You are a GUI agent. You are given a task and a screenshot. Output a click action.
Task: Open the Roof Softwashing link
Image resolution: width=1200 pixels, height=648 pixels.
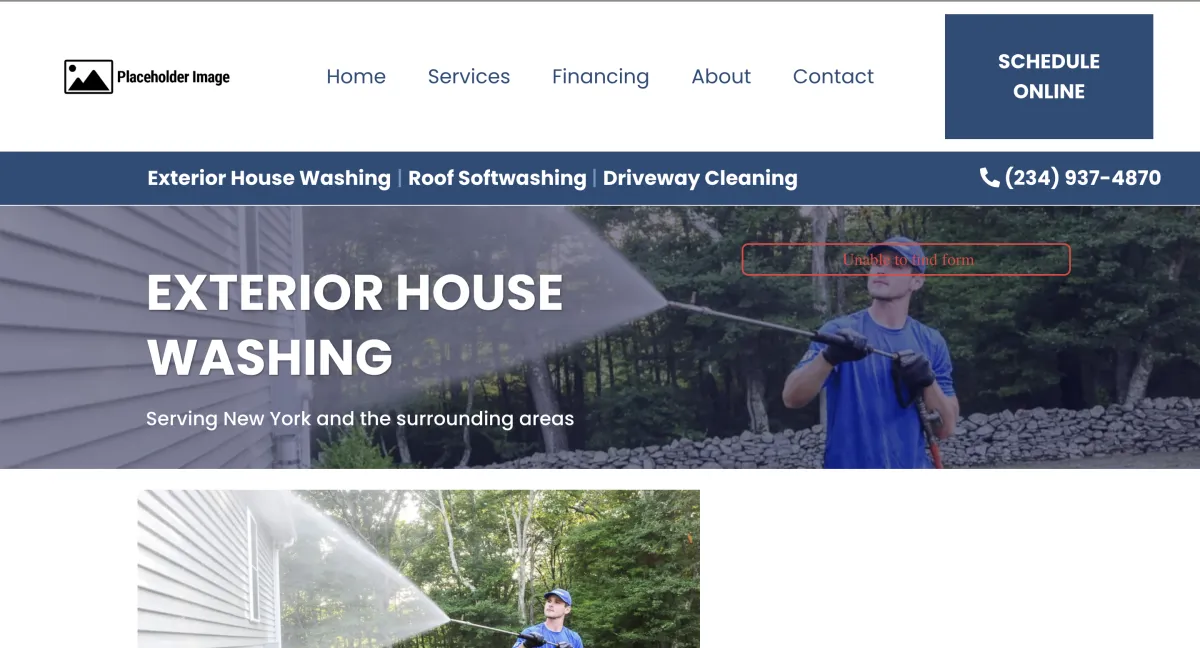[x=497, y=178]
